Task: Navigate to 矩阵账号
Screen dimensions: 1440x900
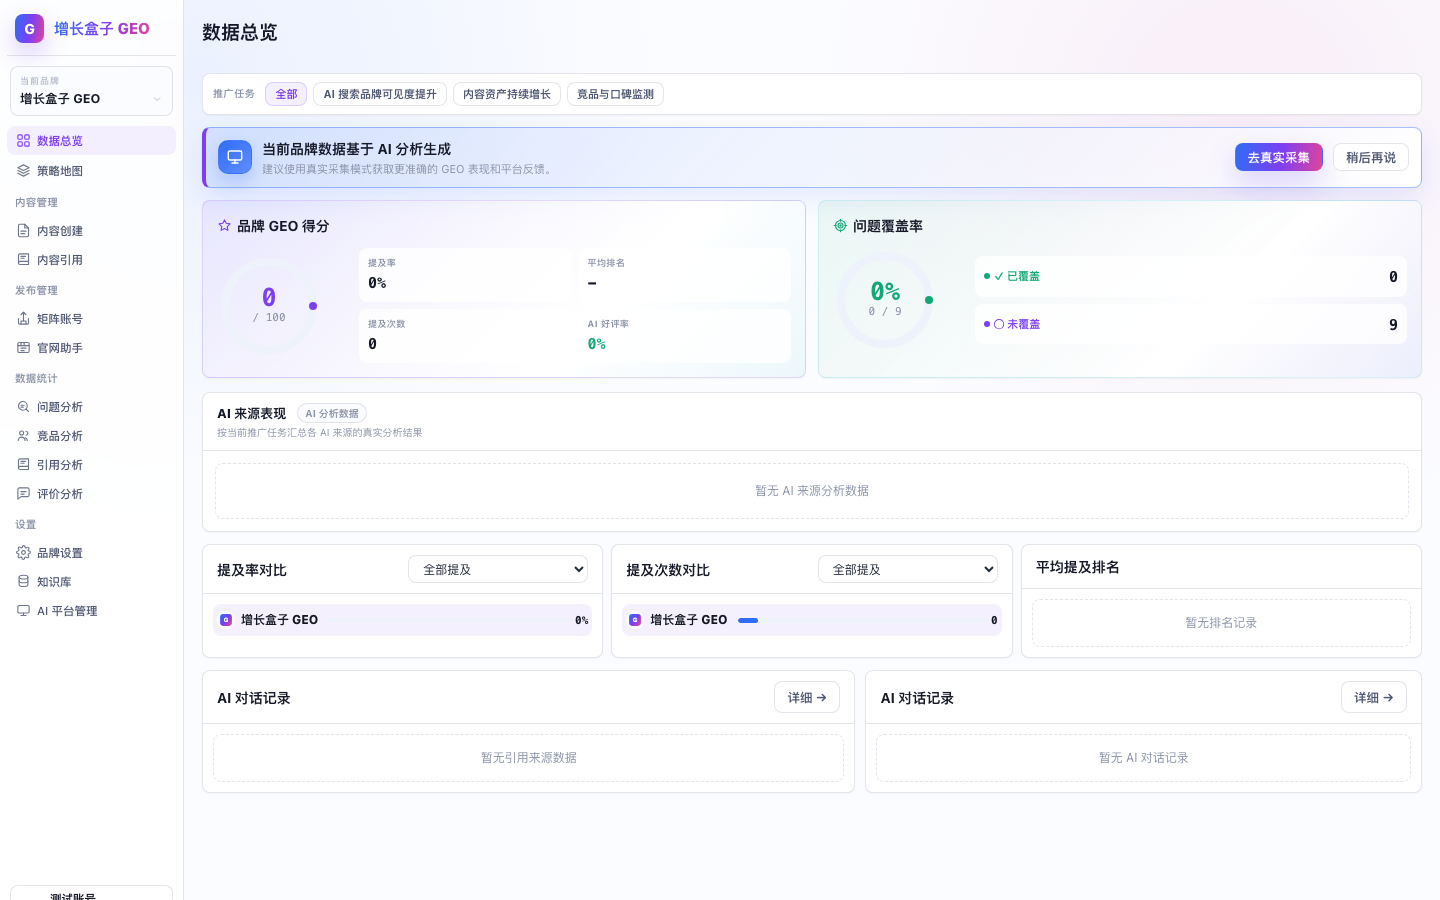Action: click(91, 319)
